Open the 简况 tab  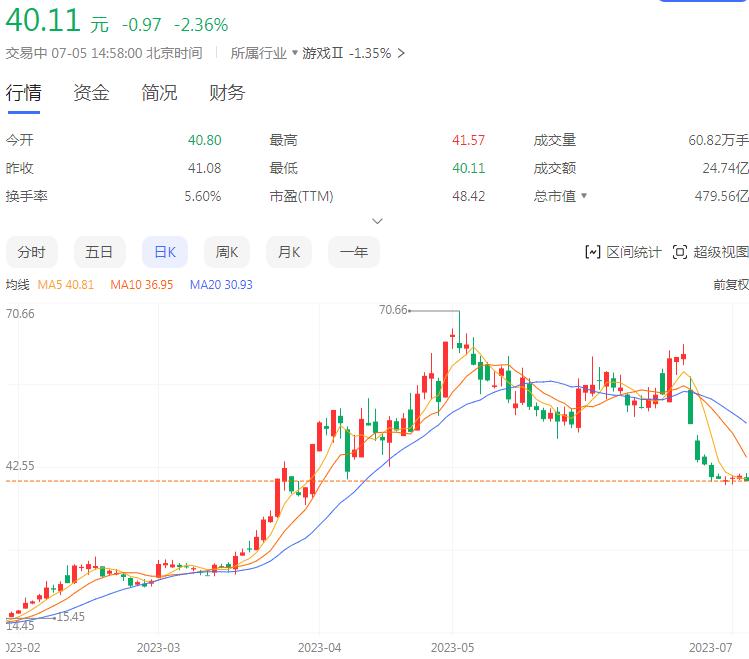click(159, 93)
